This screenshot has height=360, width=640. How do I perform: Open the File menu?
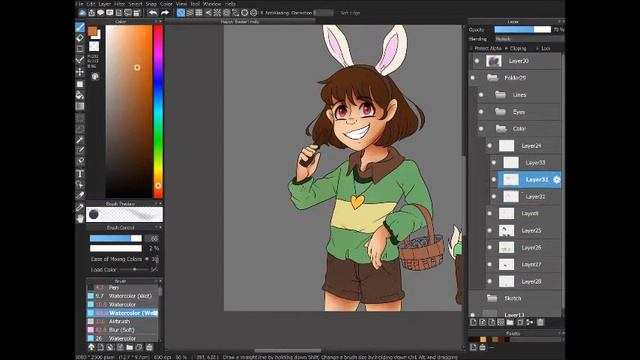[x=80, y=4]
